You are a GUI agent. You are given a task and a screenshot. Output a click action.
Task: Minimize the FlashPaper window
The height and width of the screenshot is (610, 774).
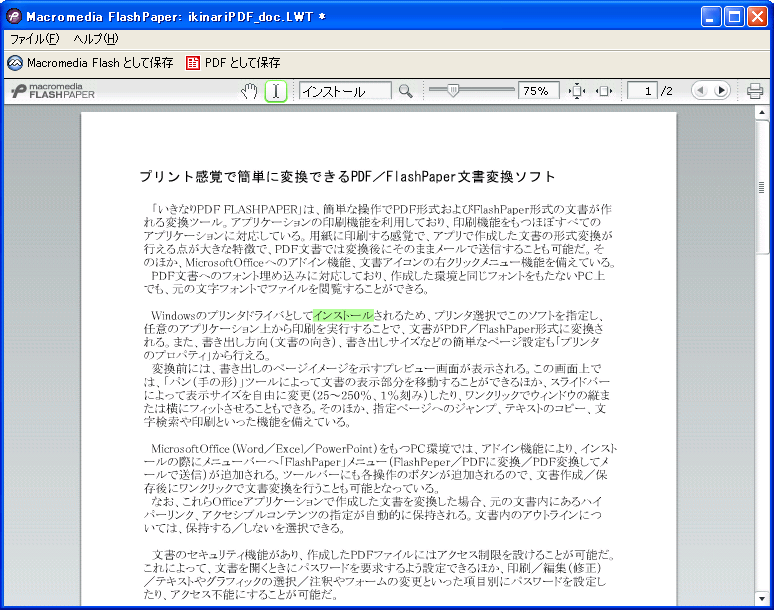click(711, 17)
